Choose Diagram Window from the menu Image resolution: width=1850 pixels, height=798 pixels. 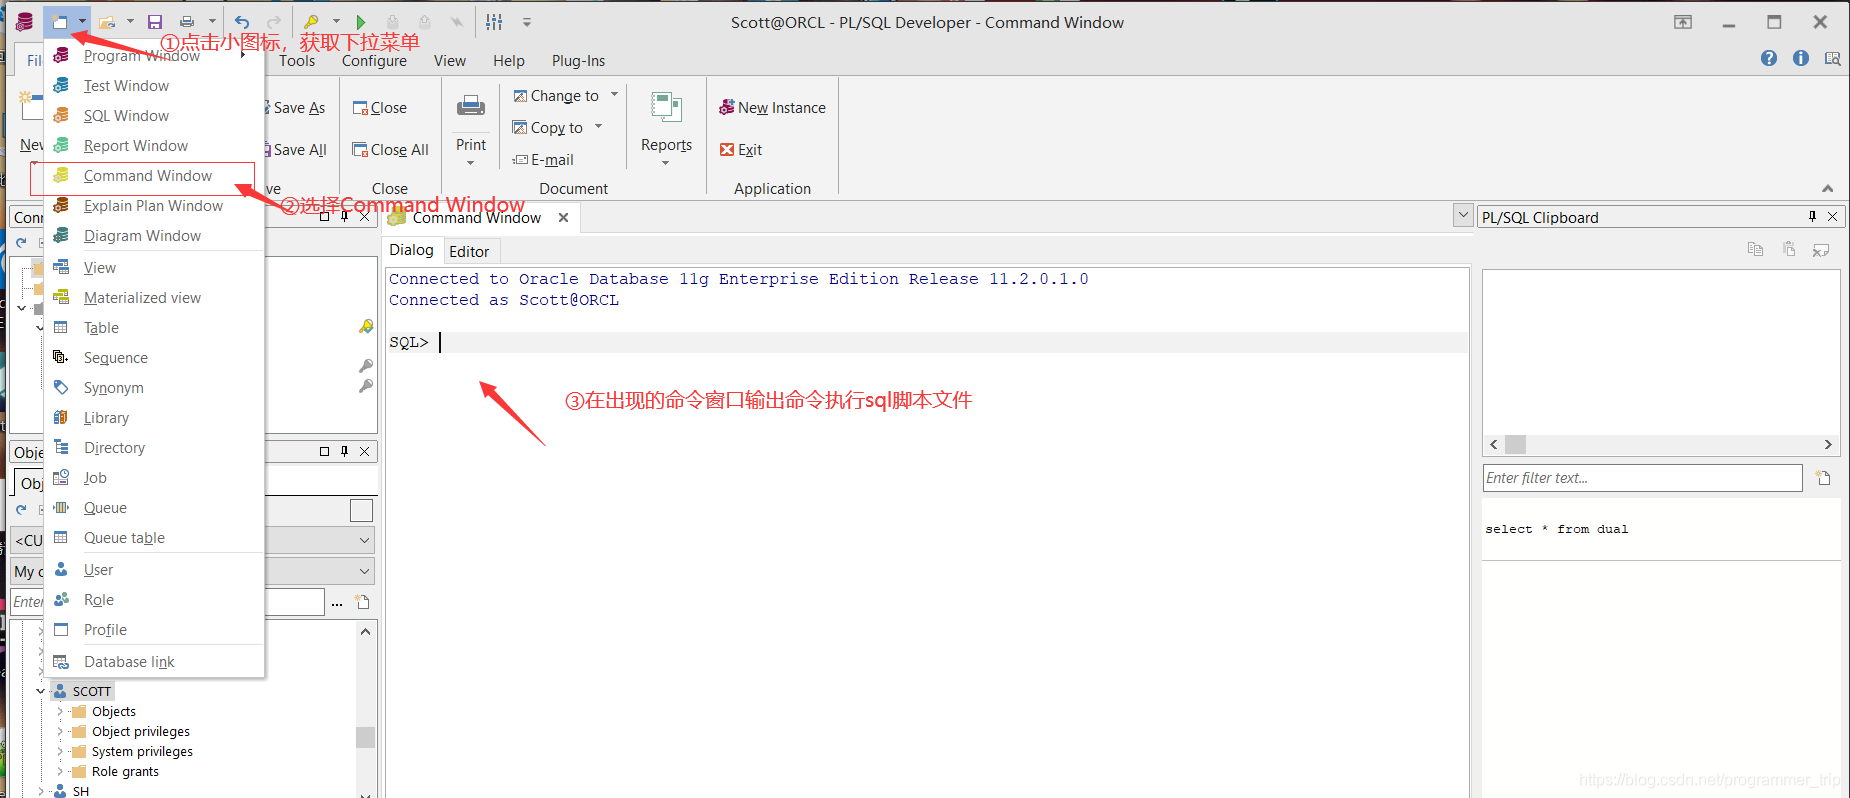pyautogui.click(x=154, y=236)
